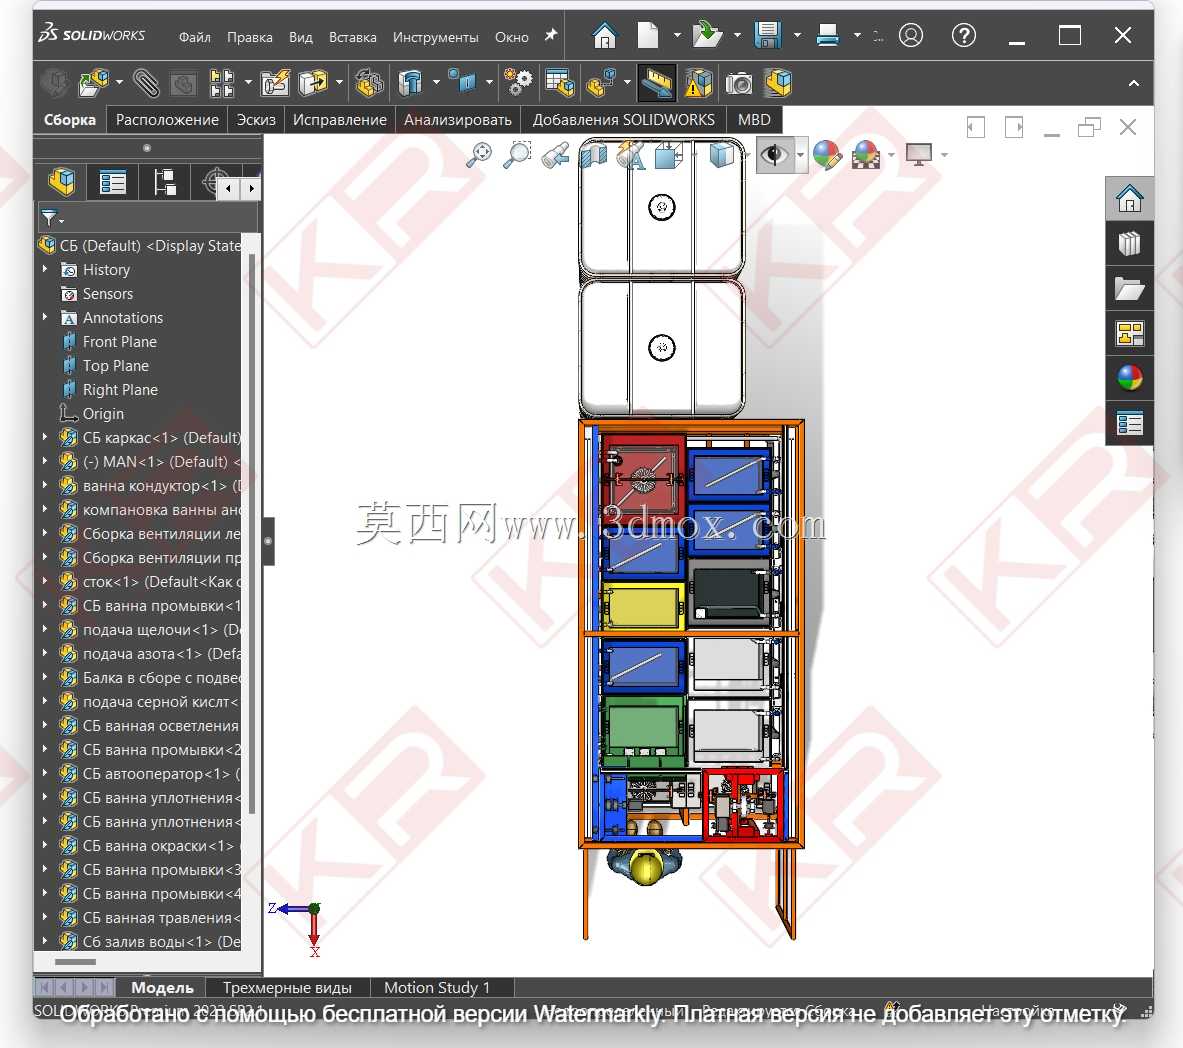Click the Print icon

[x=828, y=35]
